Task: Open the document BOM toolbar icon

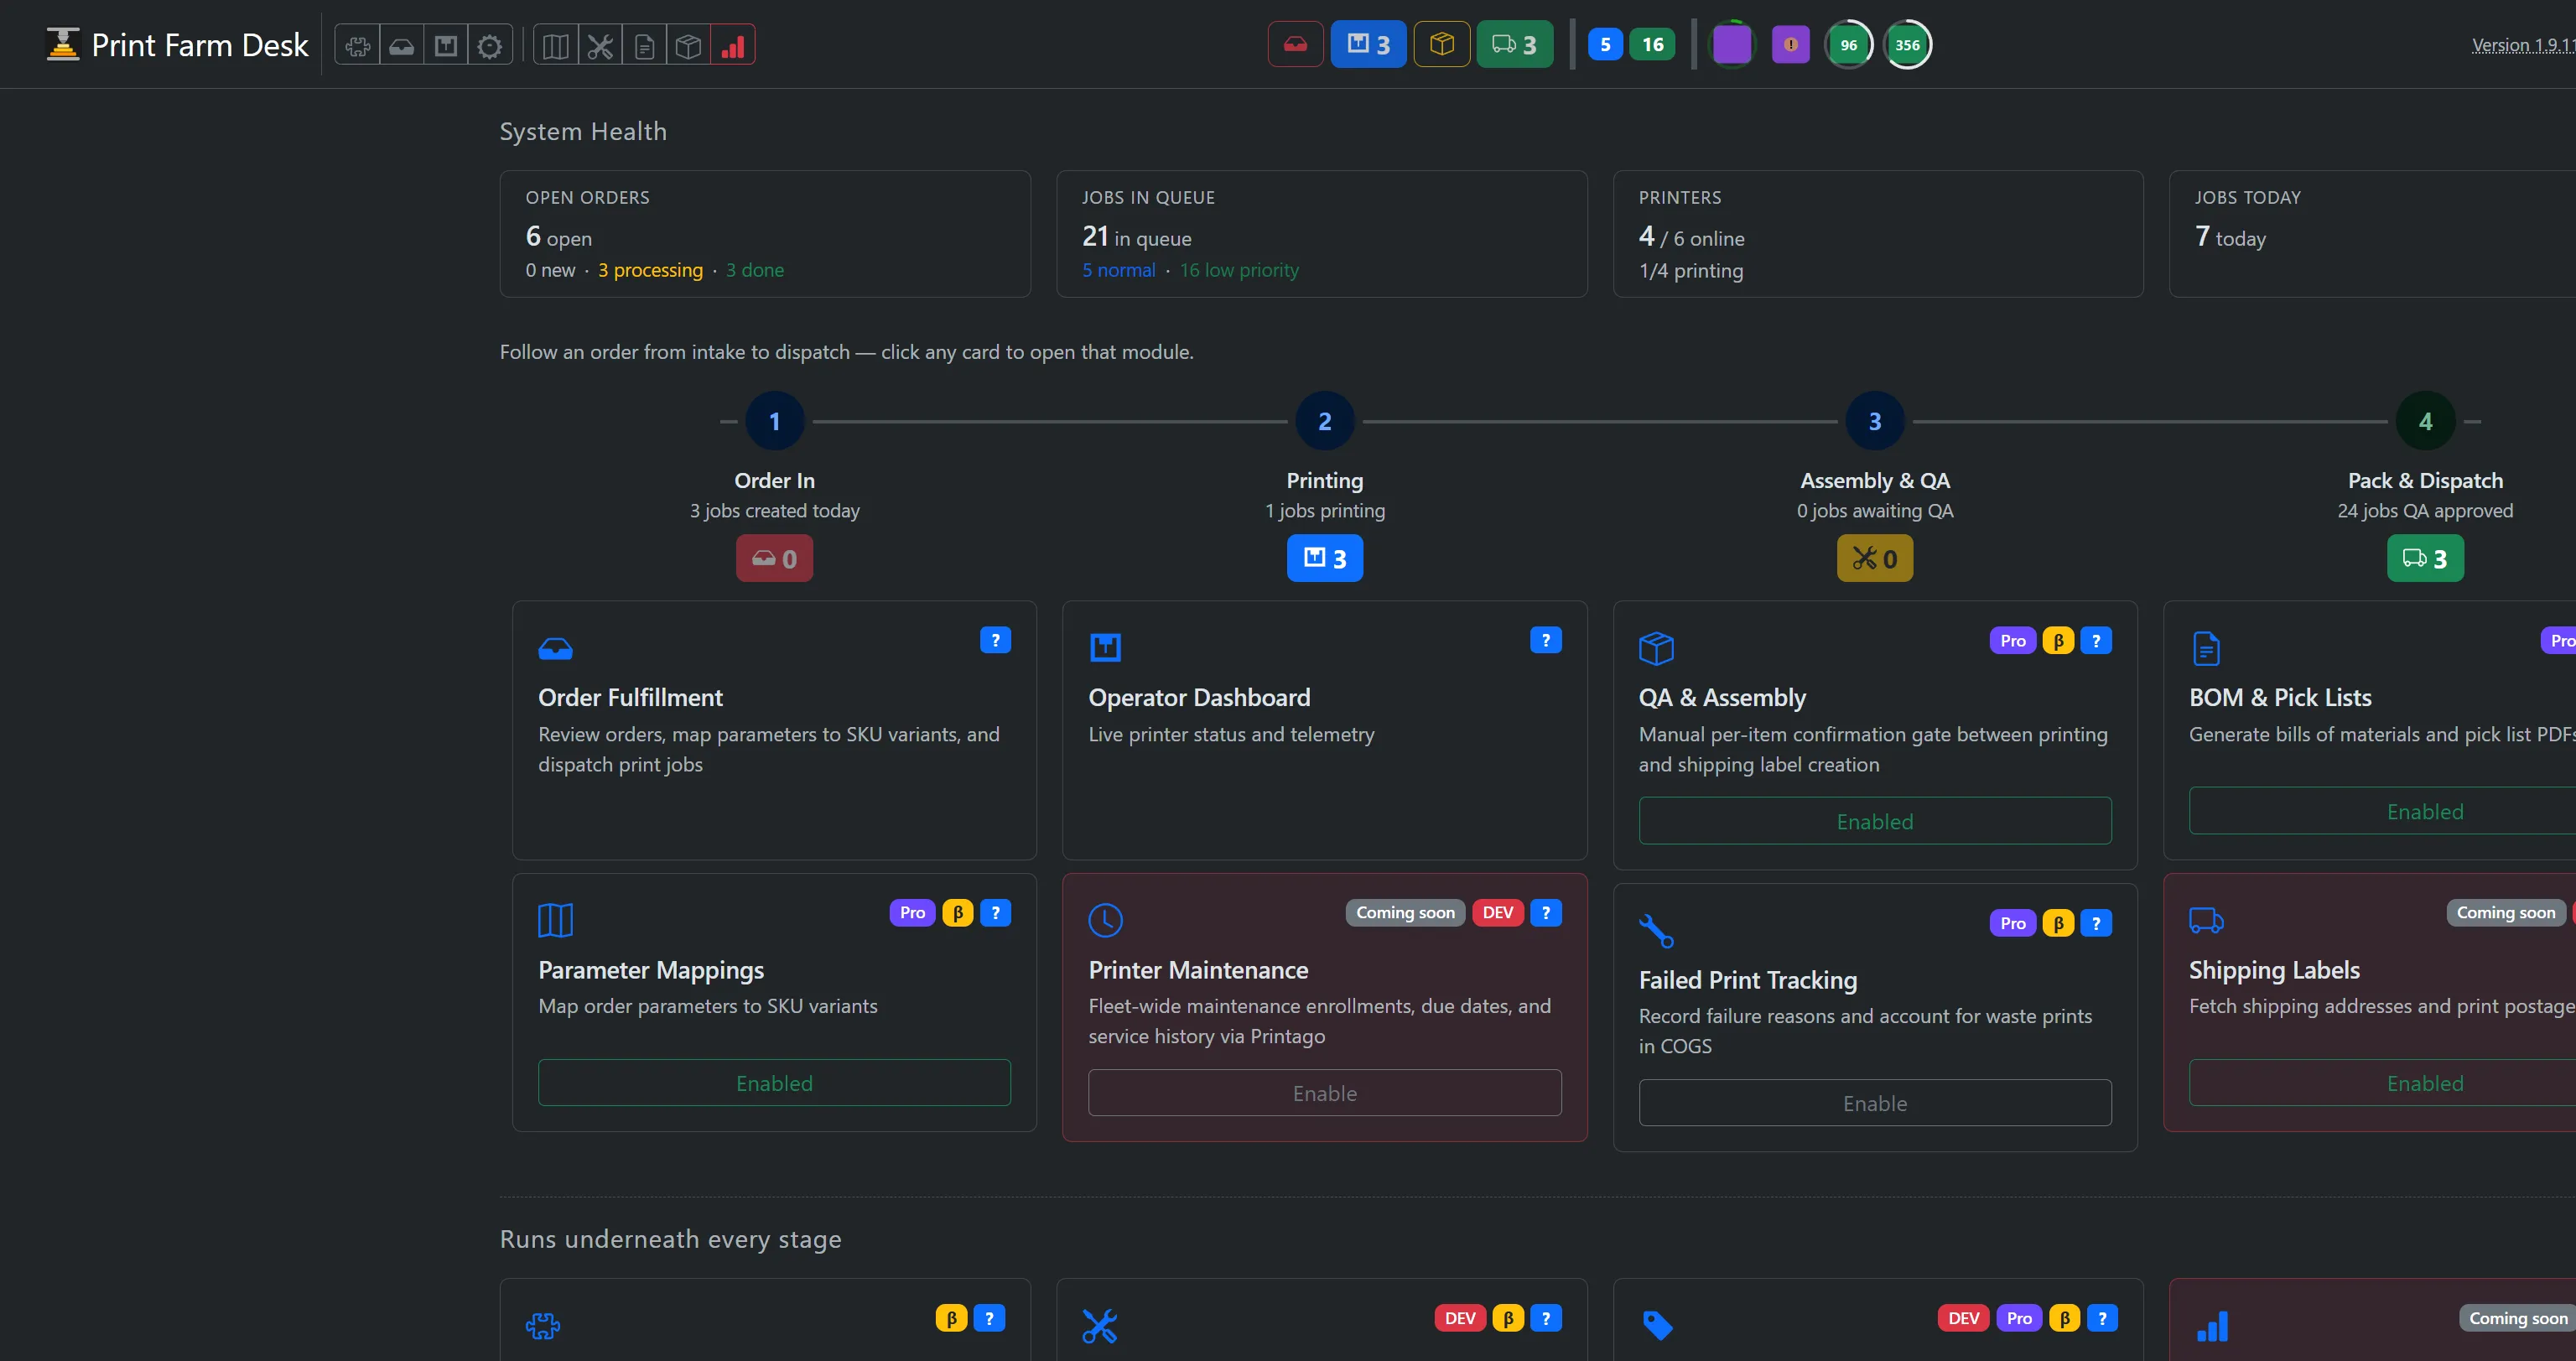Action: pos(644,45)
